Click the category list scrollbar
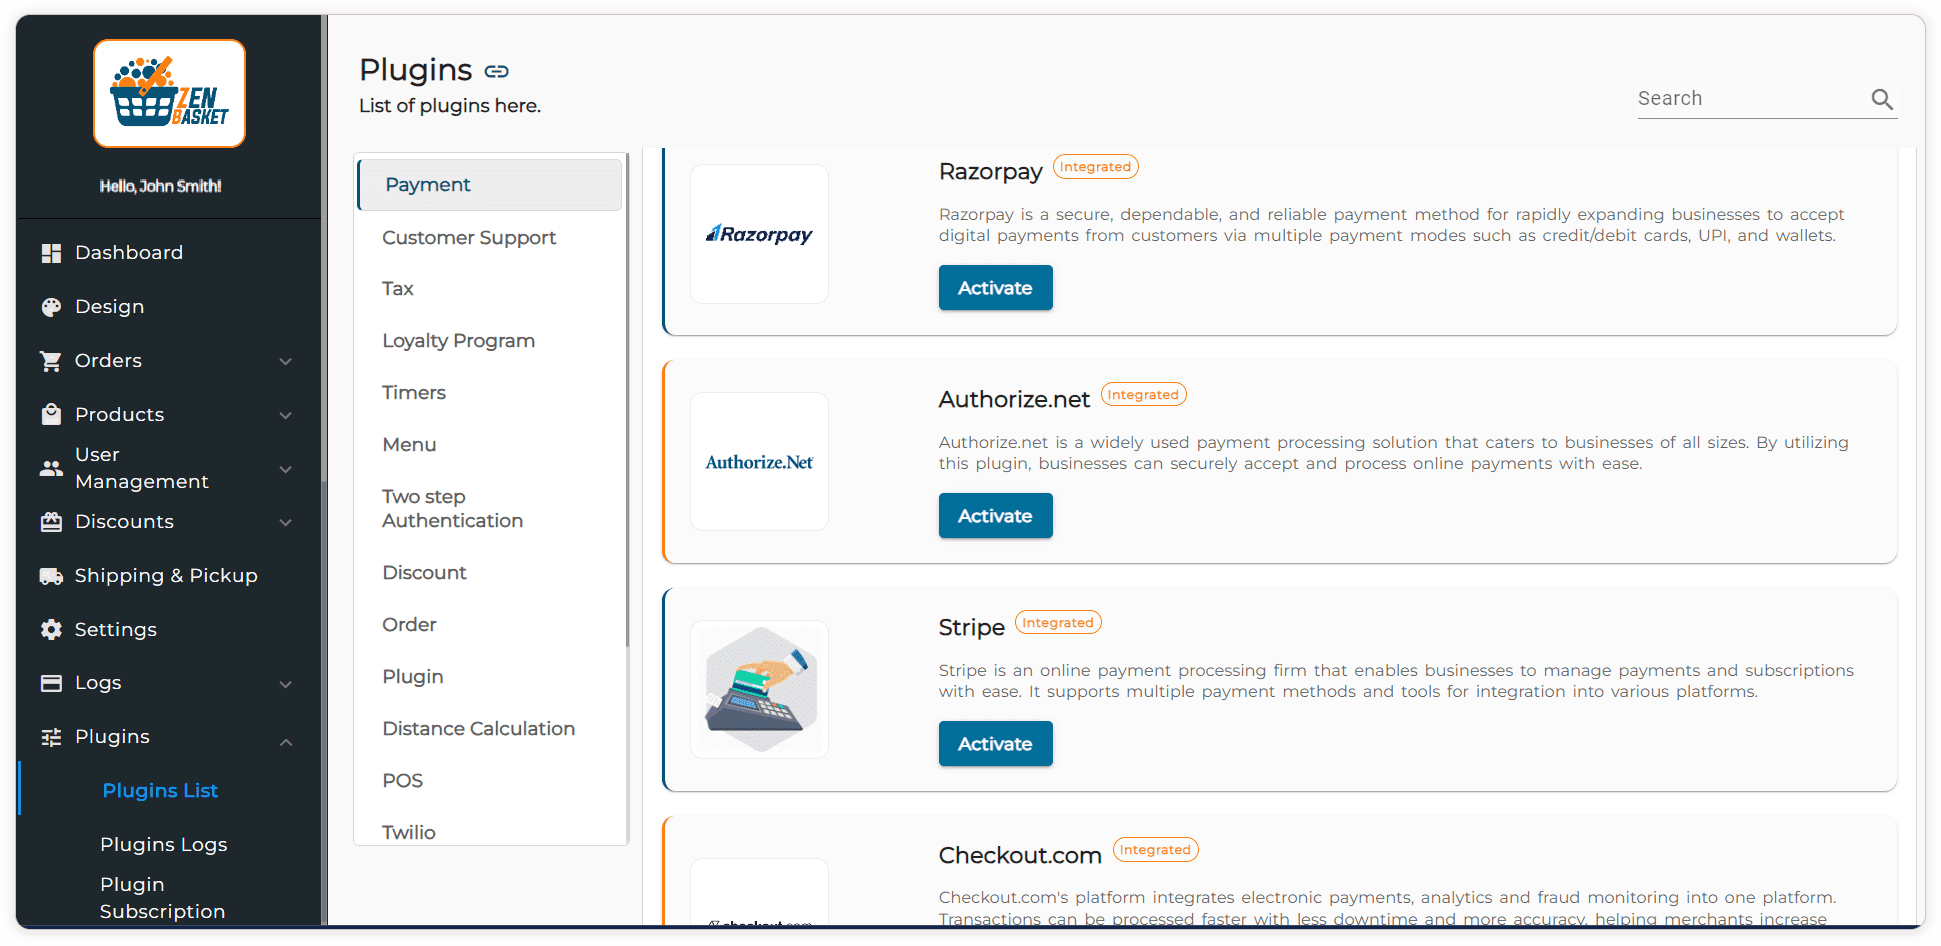This screenshot has width=1941, height=946. pos(627,400)
